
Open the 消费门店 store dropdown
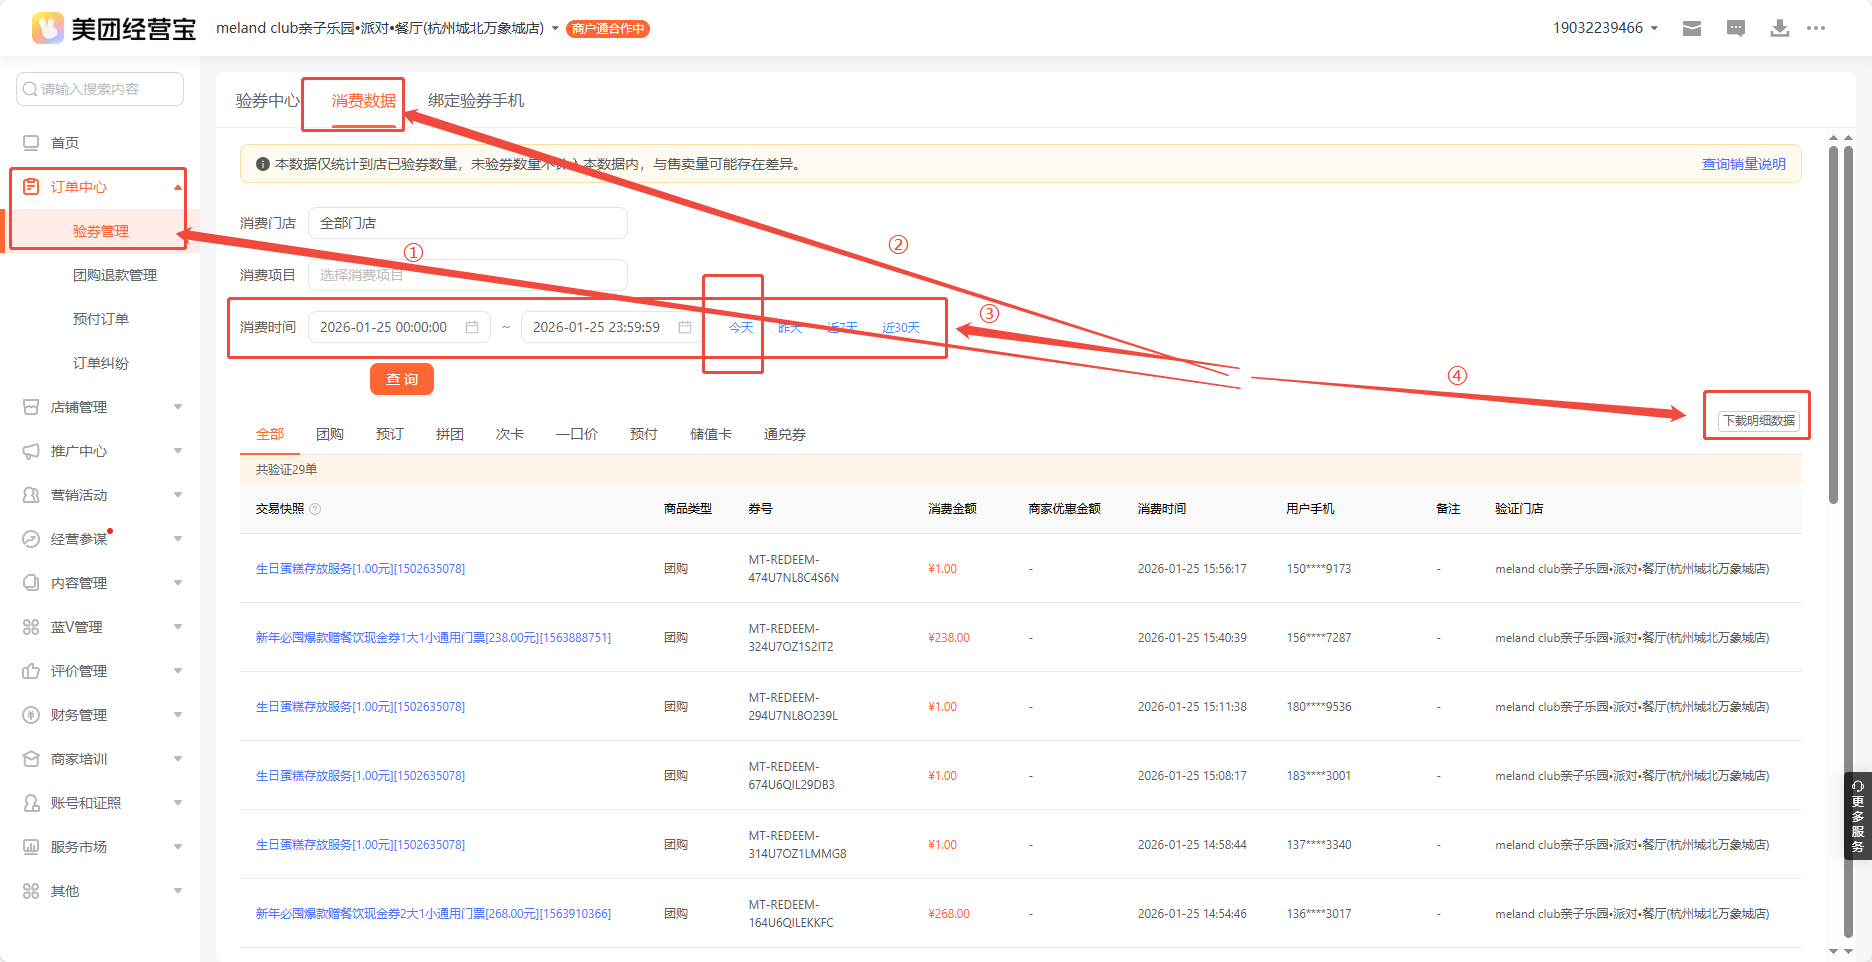tap(467, 223)
